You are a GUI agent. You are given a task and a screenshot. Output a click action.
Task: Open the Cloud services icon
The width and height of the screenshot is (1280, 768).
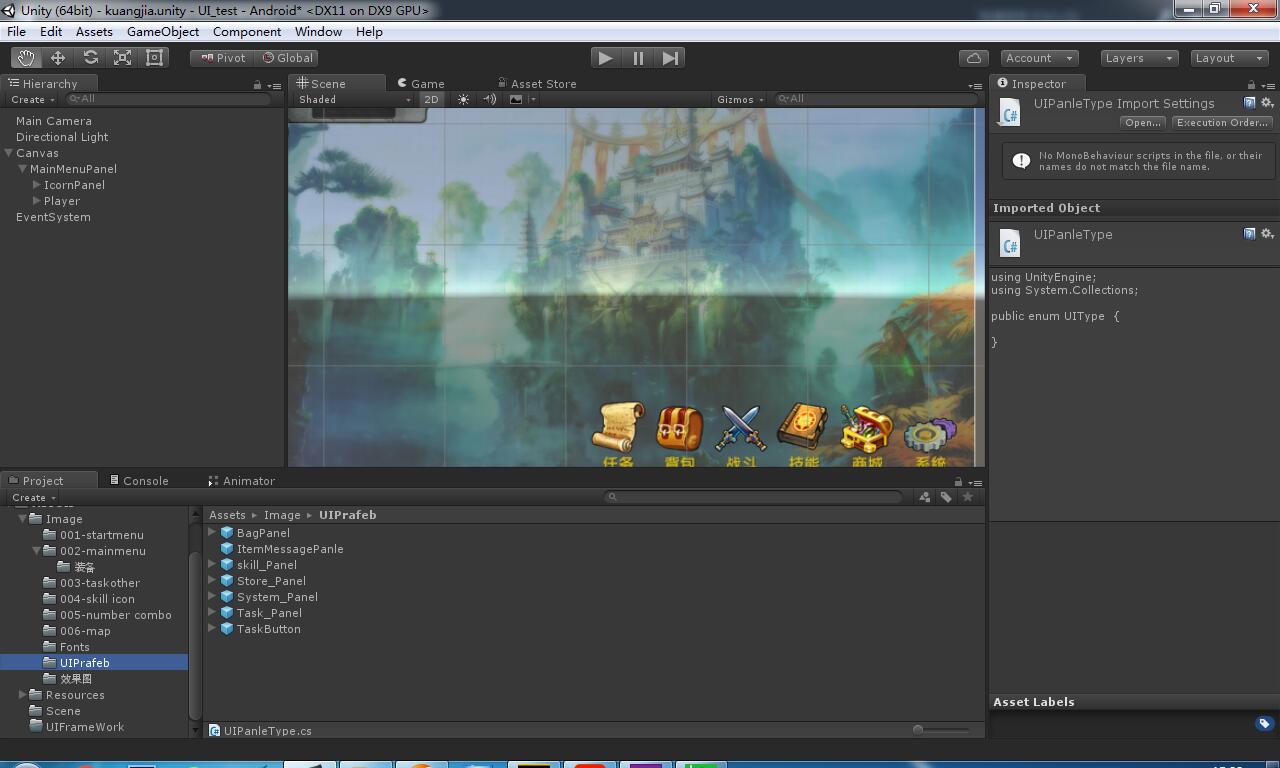click(973, 58)
